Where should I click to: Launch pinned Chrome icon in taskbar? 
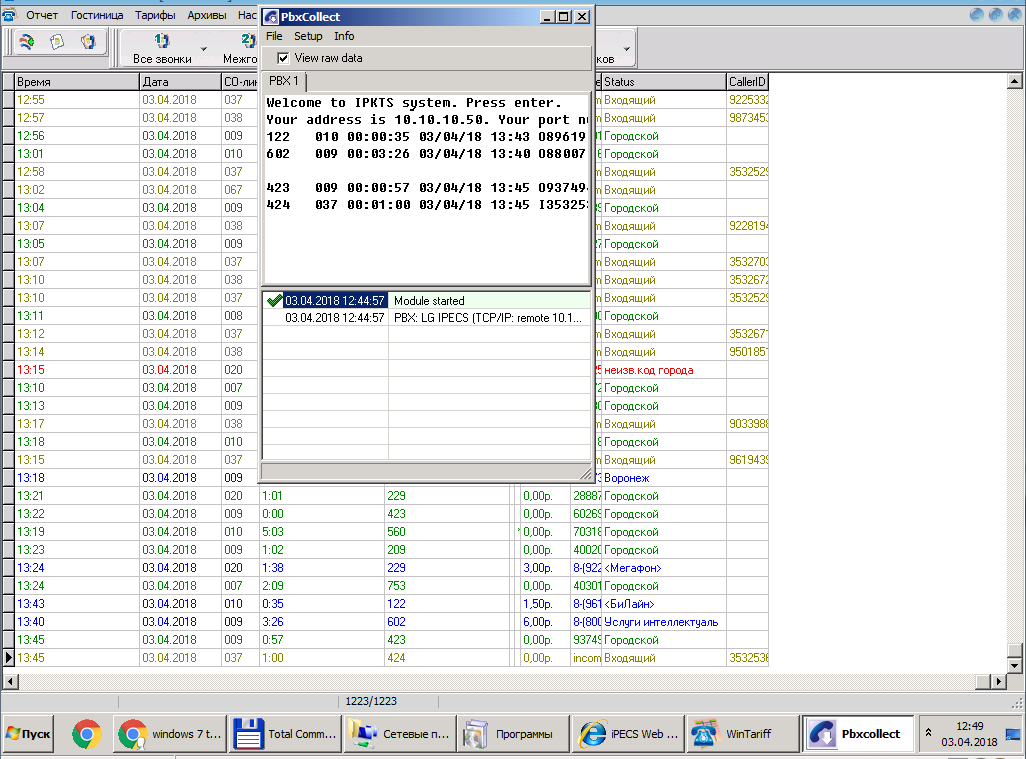pyautogui.click(x=87, y=734)
